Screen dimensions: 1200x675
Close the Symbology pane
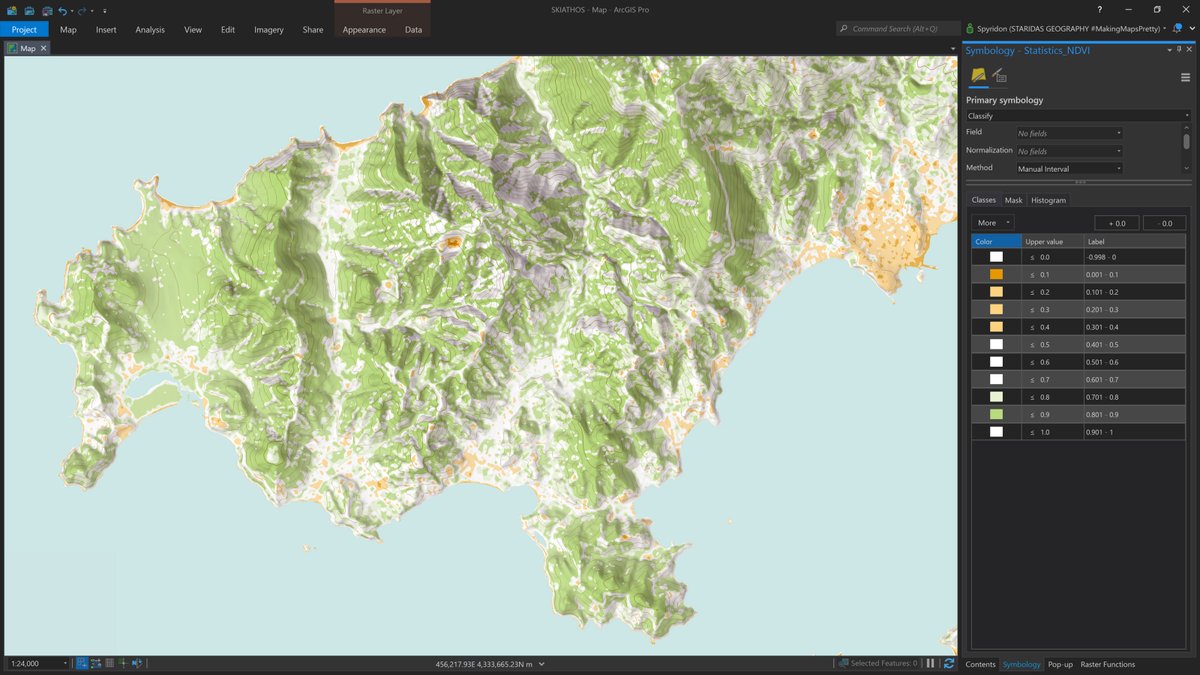(1190, 49)
